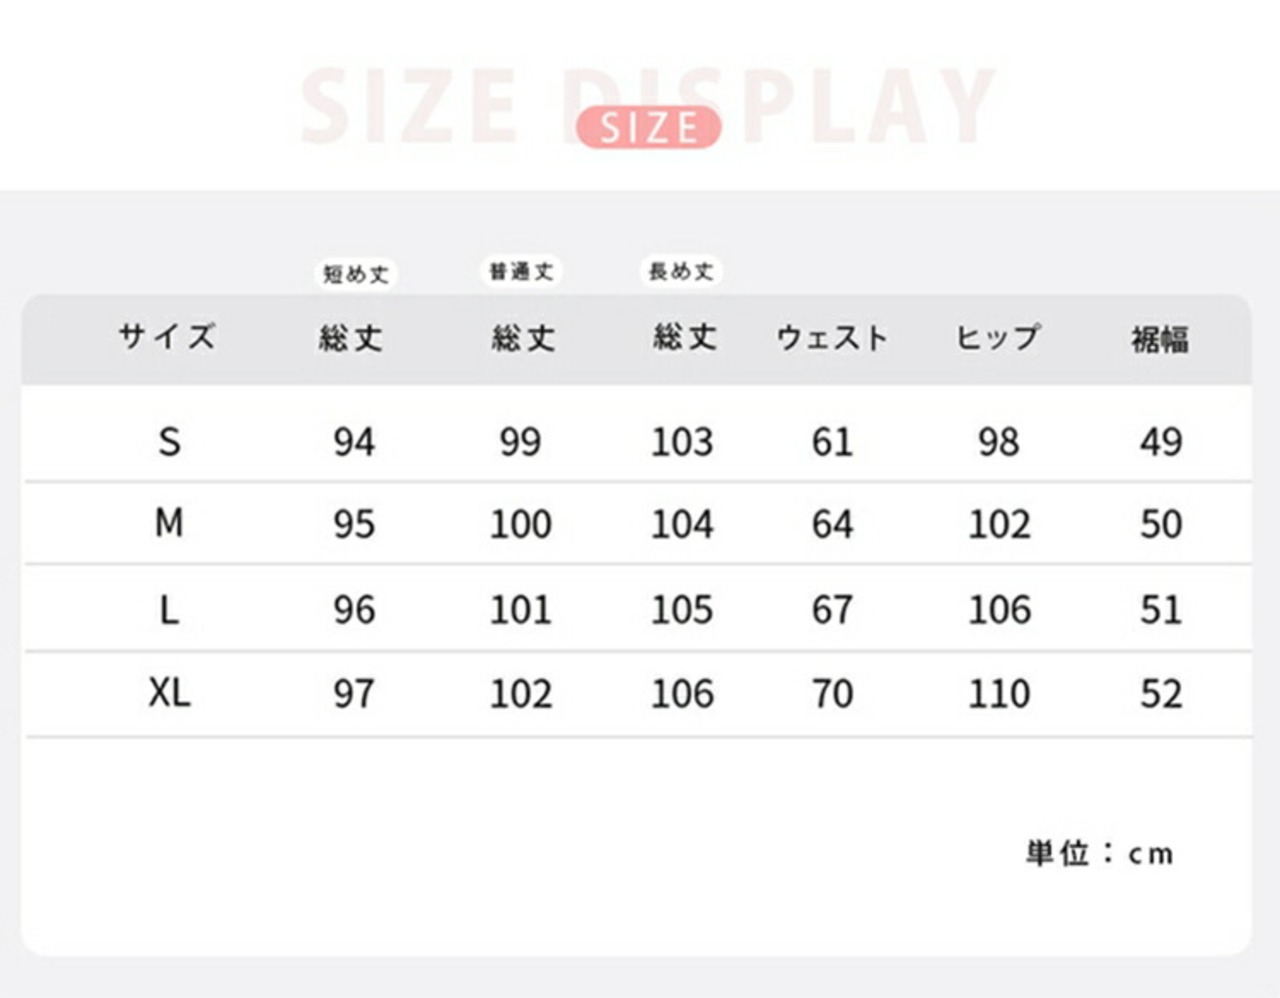Click the hip value 110 for size XL
Viewport: 1280px width, 998px height.
(998, 694)
